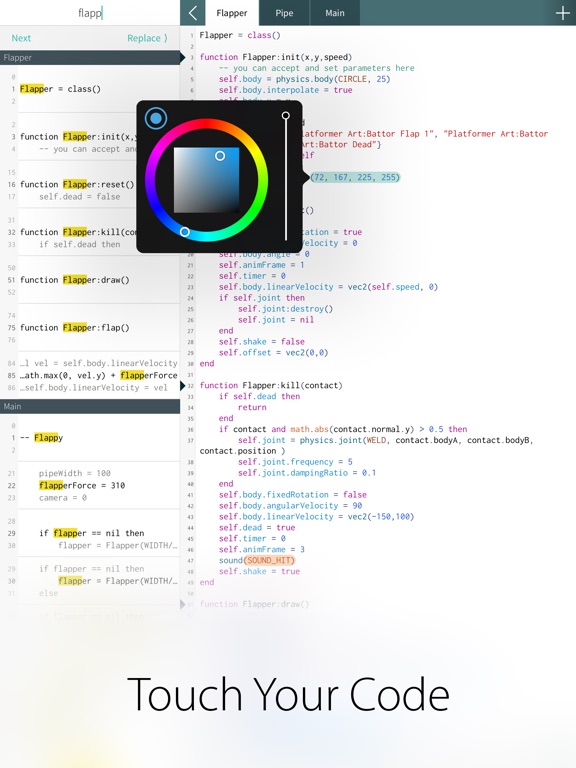576x768 pixels.
Task: Switch to the Pipe tab
Action: point(284,13)
